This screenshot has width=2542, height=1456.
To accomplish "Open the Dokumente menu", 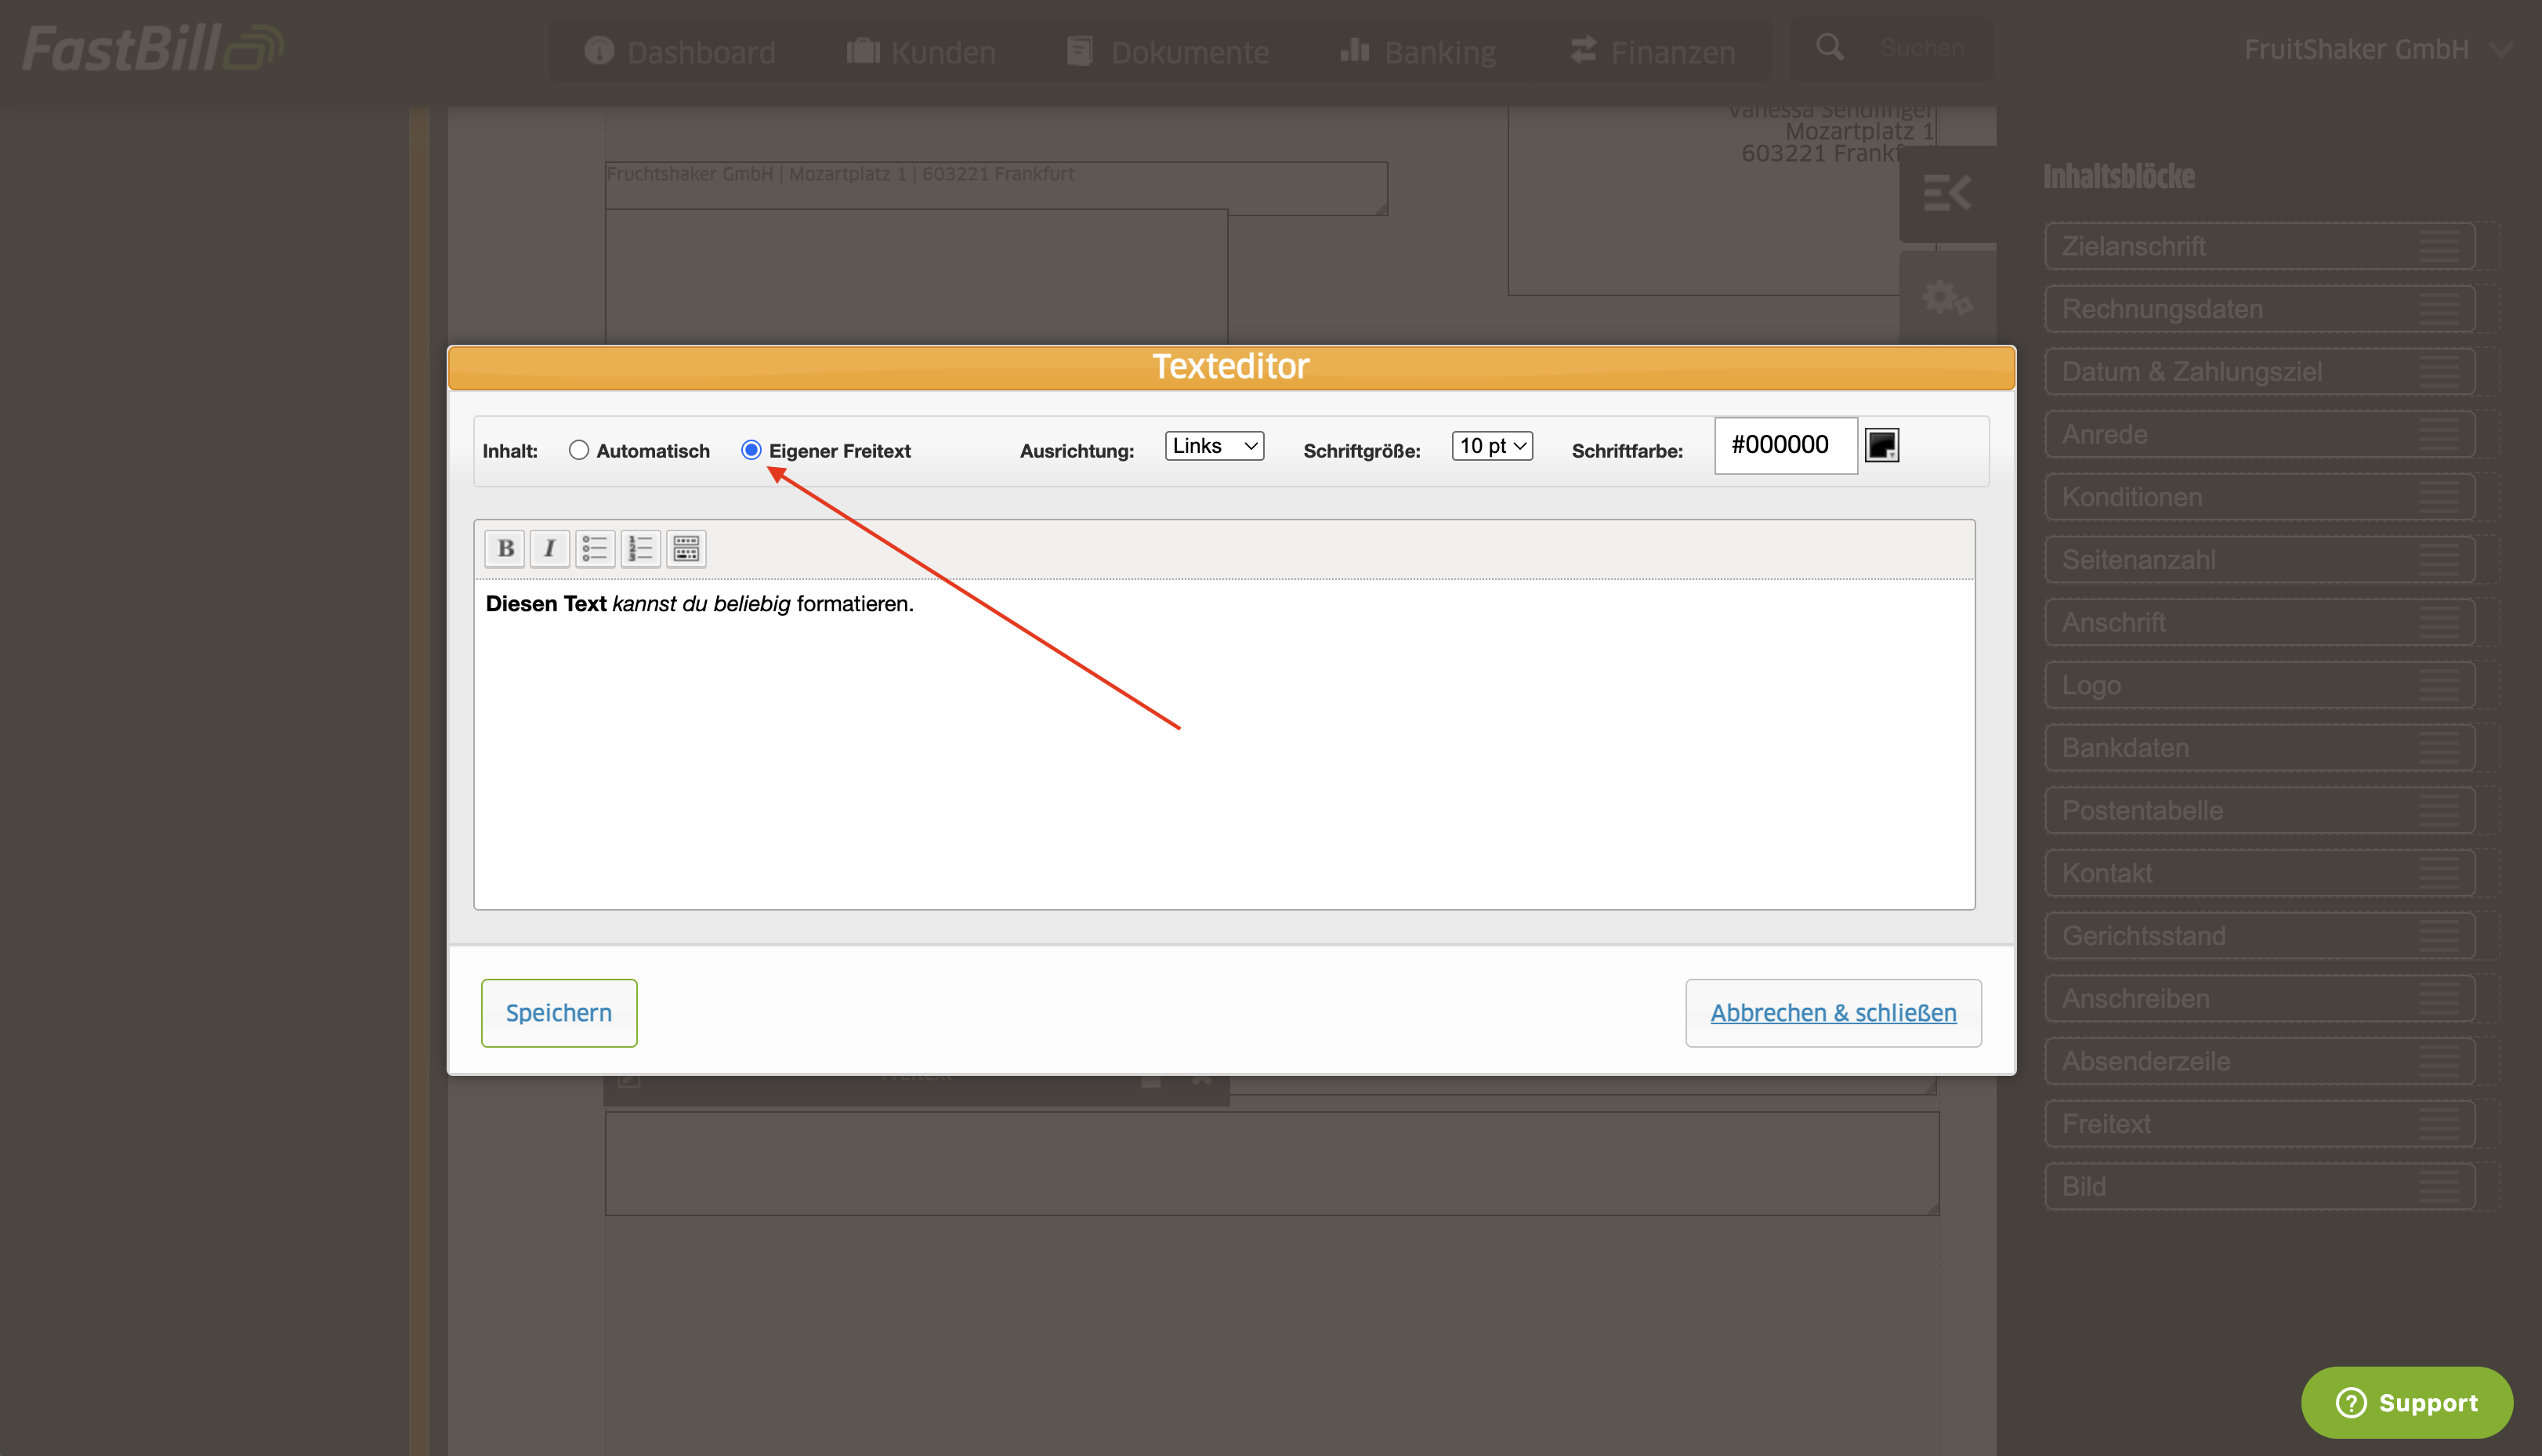I will (1168, 51).
